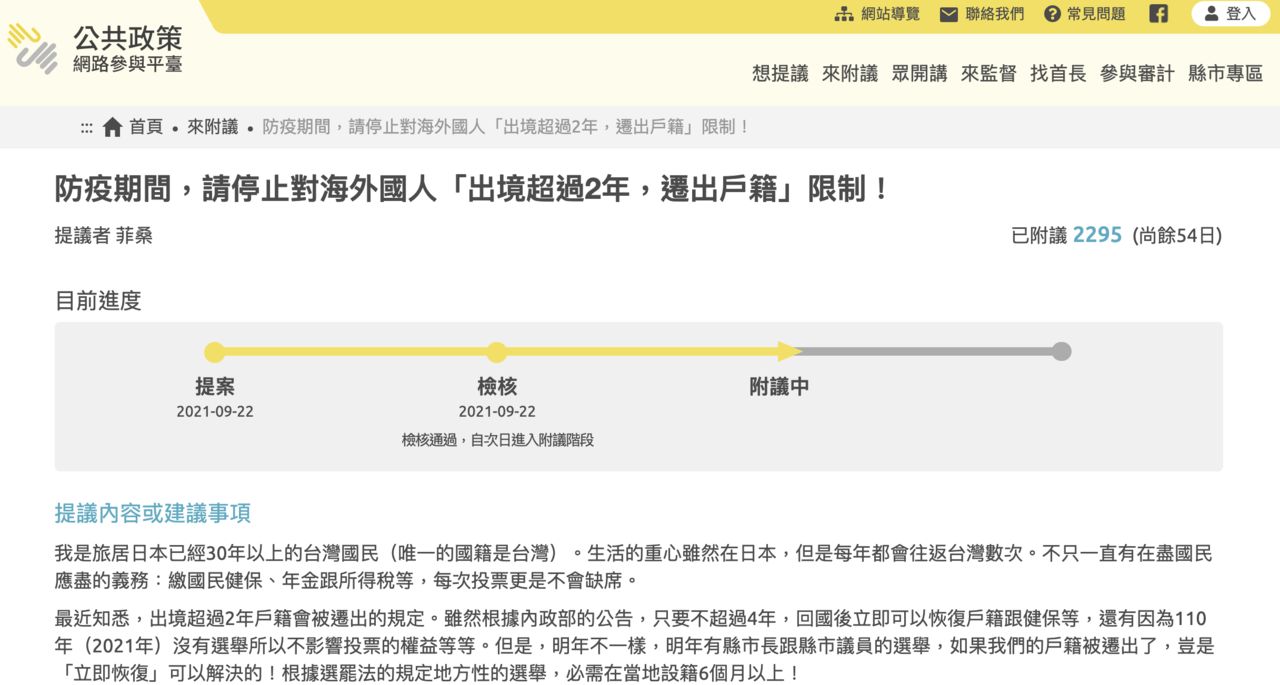Click the home icon in breadcrumb
This screenshot has width=1280, height=685.
pyautogui.click(x=113, y=127)
